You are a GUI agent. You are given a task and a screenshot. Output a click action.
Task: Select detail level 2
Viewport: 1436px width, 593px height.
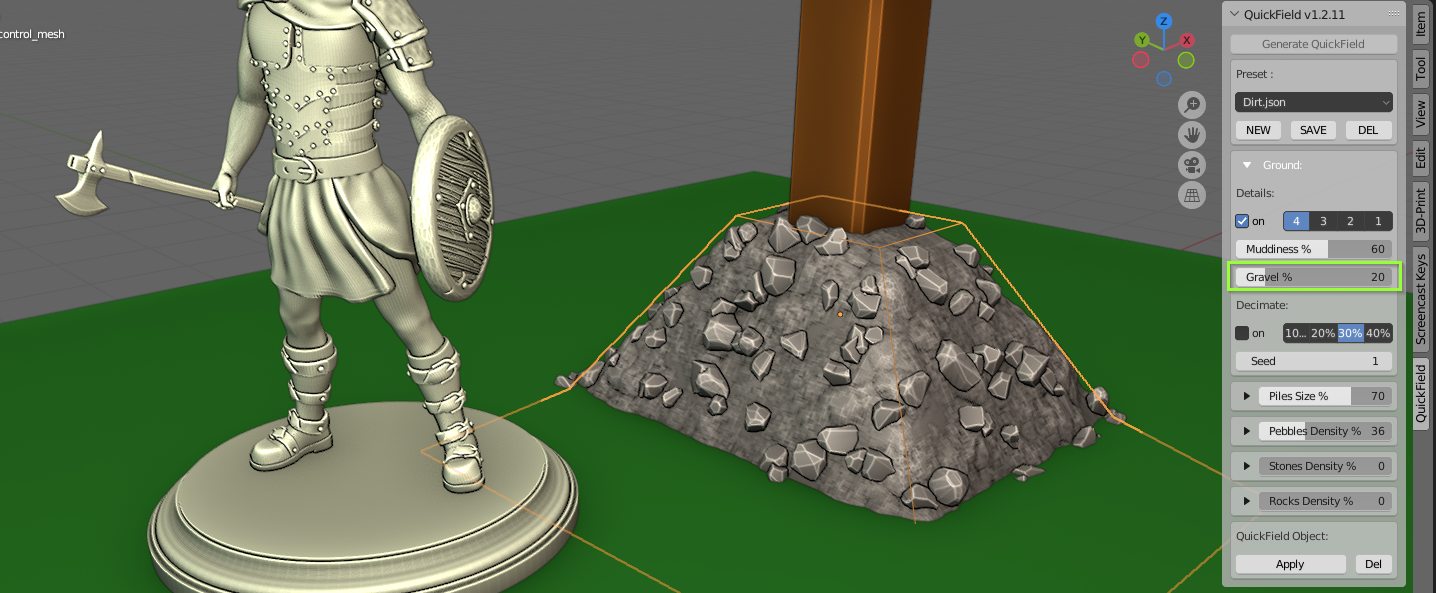(x=1350, y=221)
